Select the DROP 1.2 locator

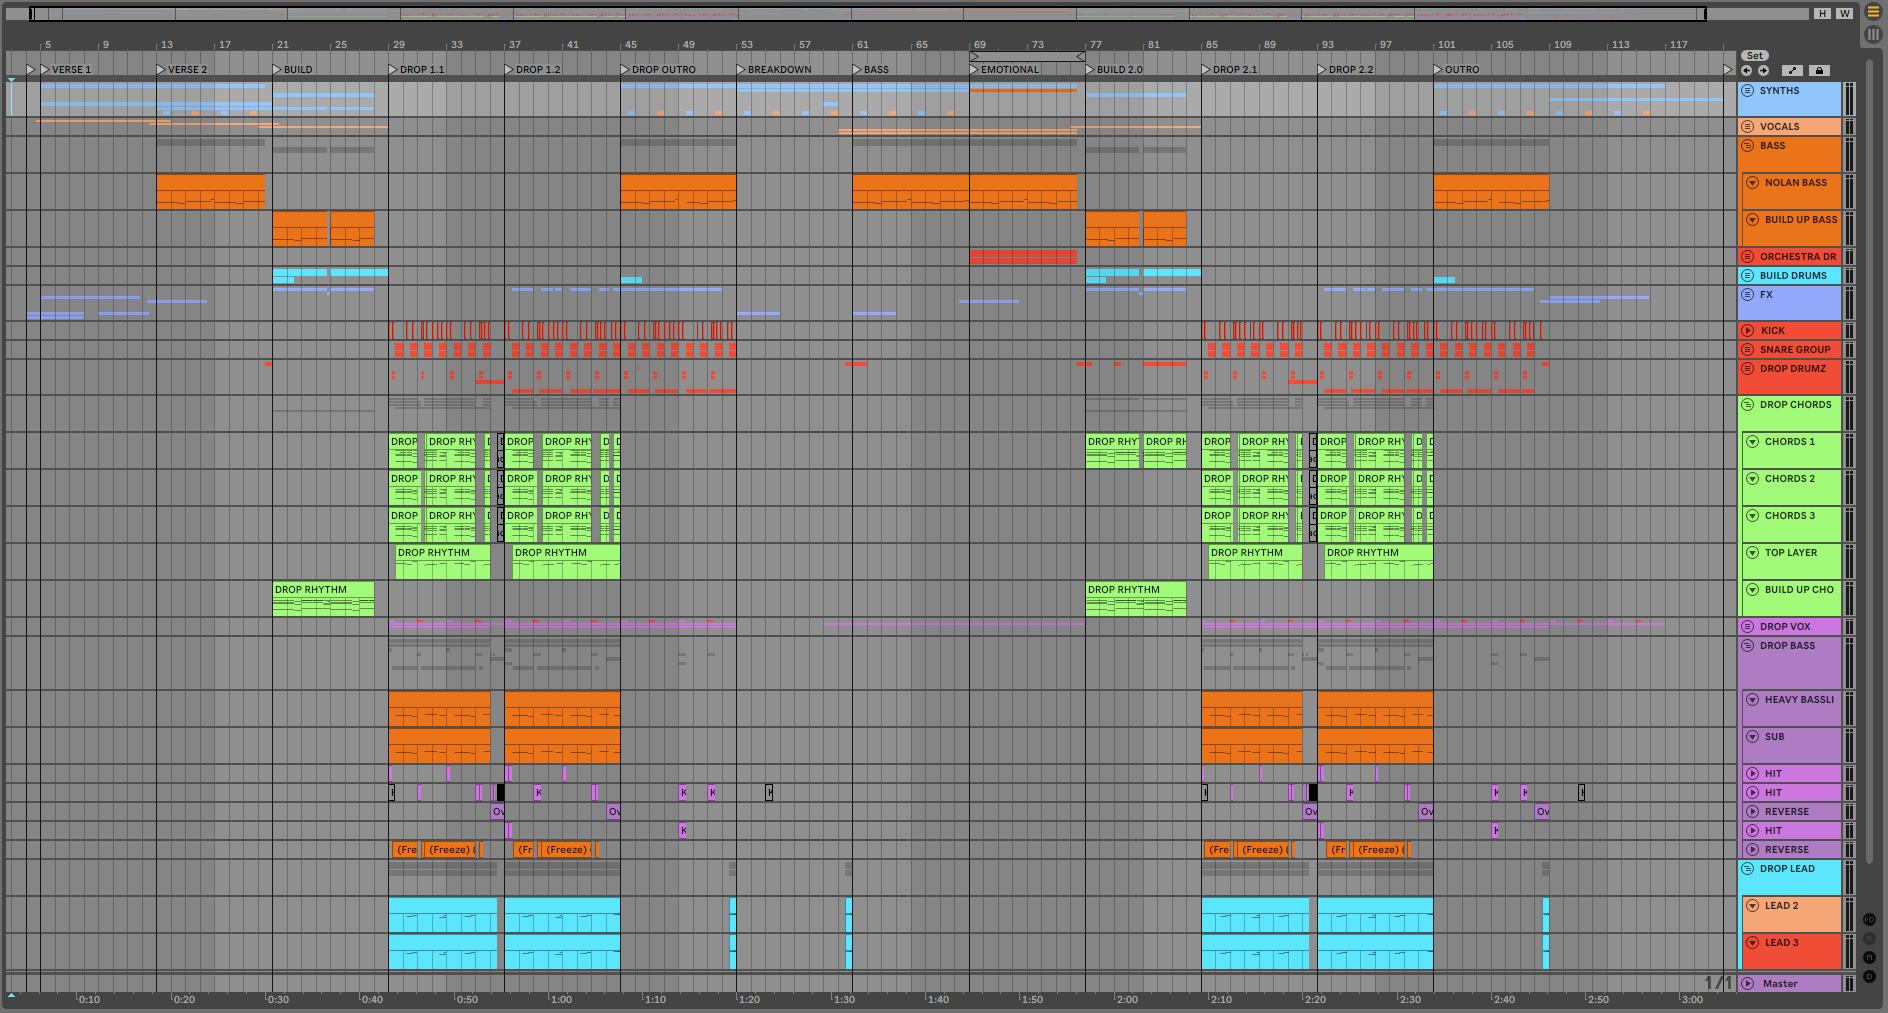pyautogui.click(x=532, y=70)
